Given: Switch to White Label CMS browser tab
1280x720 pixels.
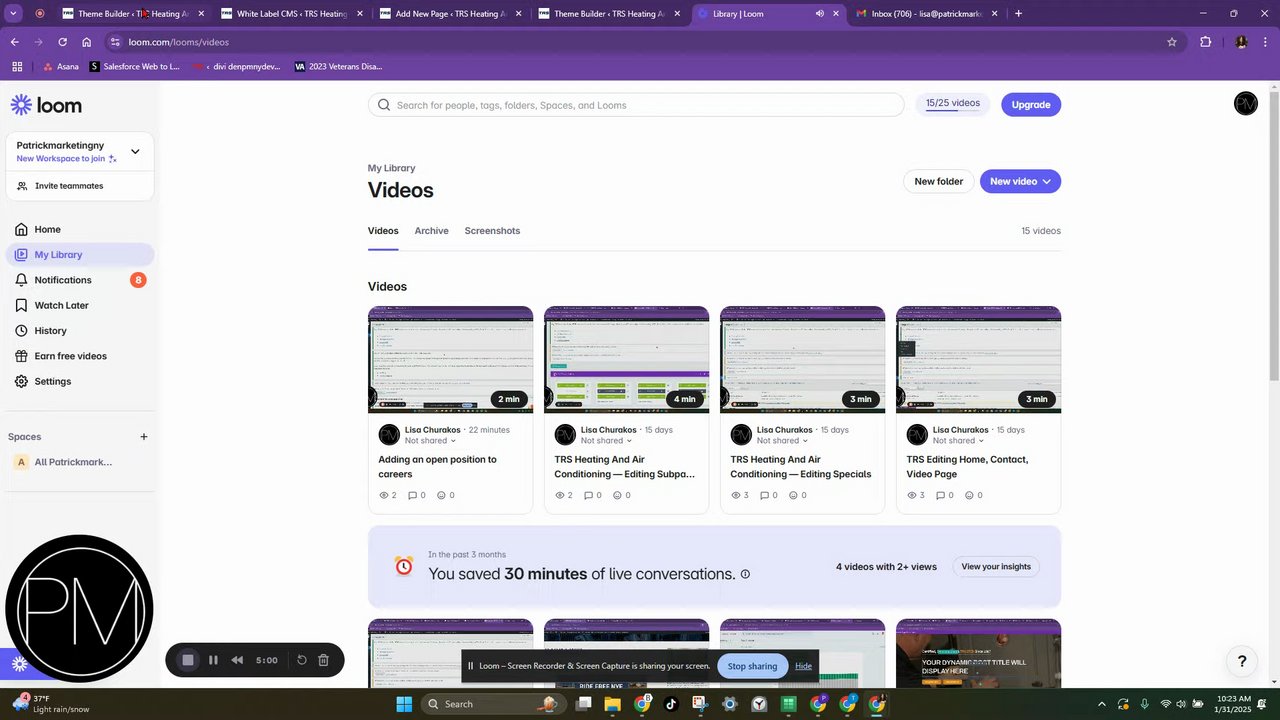Looking at the screenshot, I should tap(290, 14).
